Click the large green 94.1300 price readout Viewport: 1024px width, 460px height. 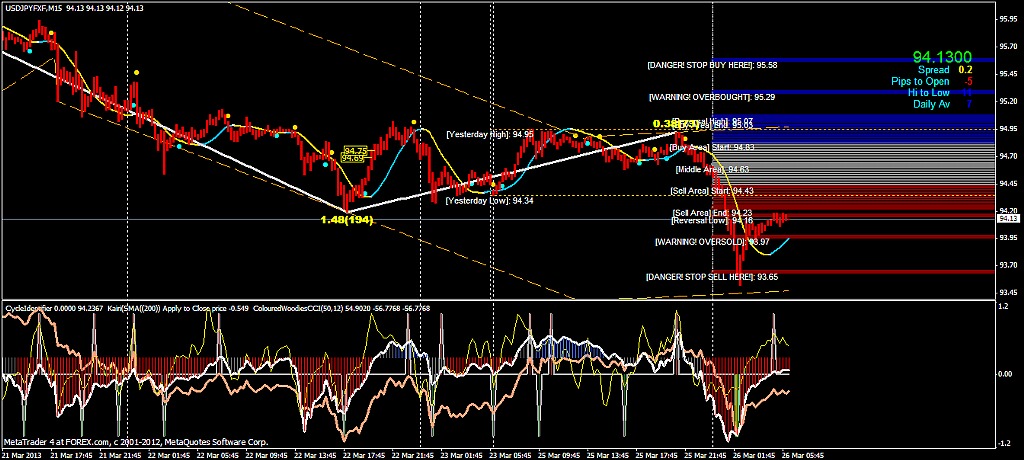(942, 58)
